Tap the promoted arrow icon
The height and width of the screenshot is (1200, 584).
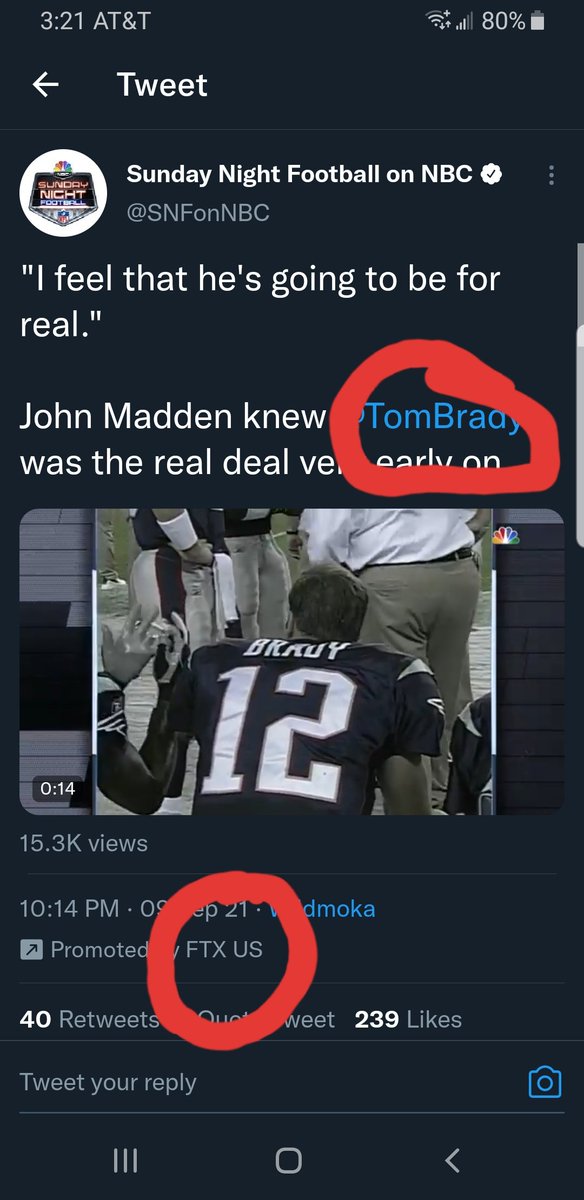coord(31,949)
